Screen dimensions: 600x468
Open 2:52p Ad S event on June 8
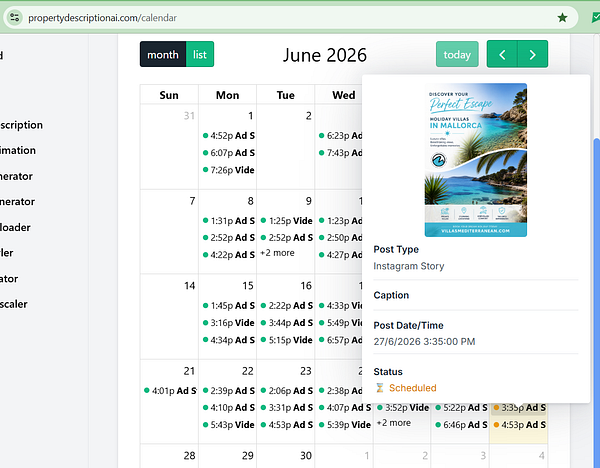[x=228, y=238]
